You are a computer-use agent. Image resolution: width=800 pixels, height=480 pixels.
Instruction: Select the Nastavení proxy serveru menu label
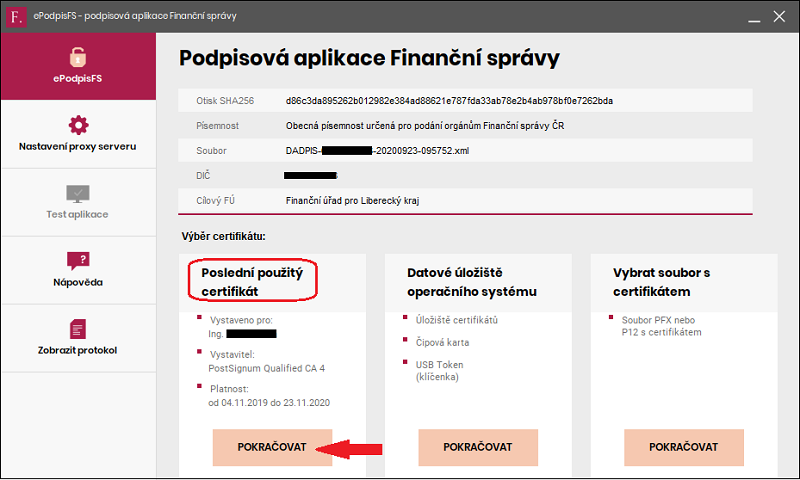pyautogui.click(x=78, y=146)
